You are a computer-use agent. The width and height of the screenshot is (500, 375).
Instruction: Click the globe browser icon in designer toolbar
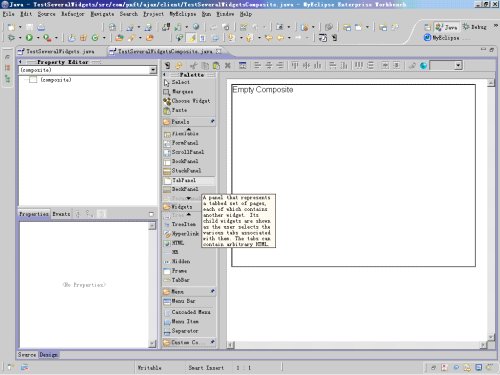coord(423,66)
